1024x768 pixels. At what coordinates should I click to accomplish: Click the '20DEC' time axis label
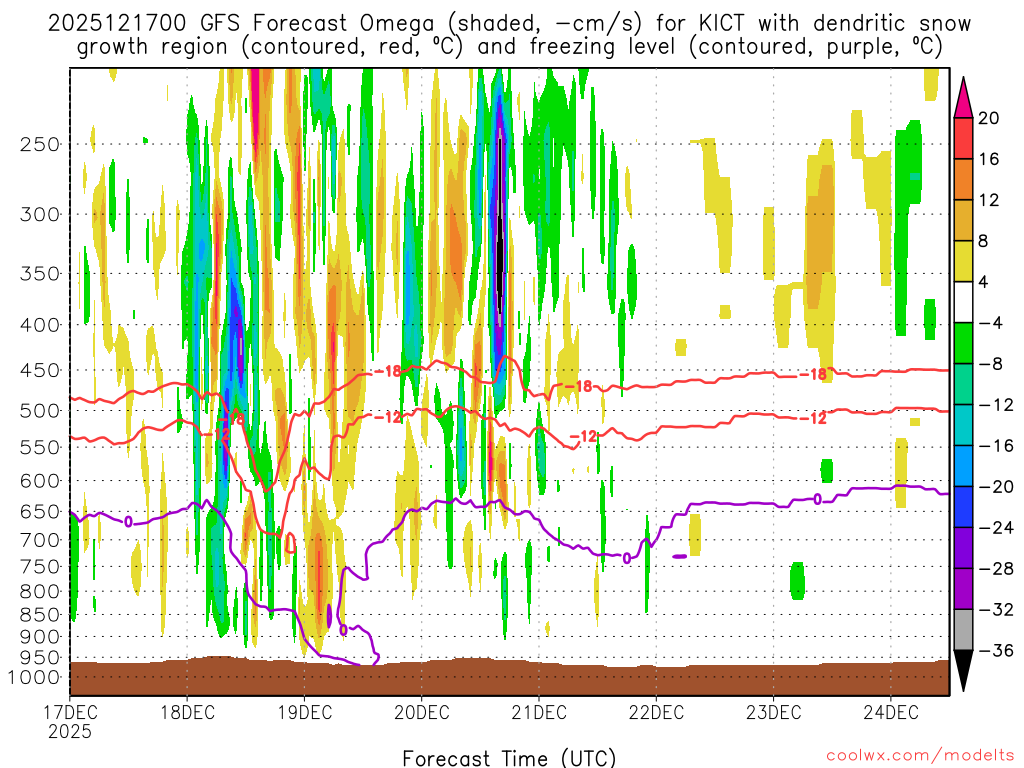(x=422, y=711)
